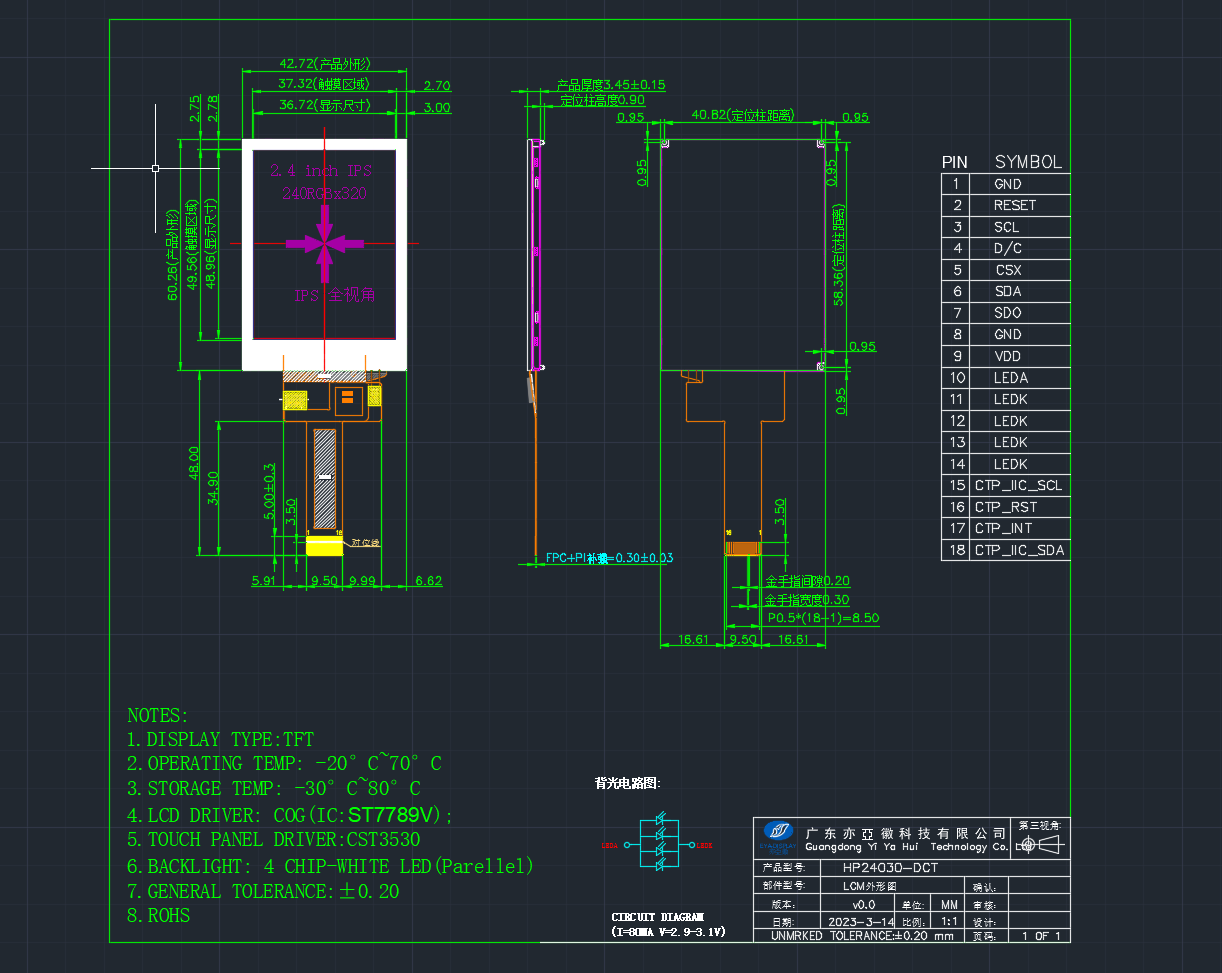Click the hatched rectangle on the FPC tail

(325, 479)
